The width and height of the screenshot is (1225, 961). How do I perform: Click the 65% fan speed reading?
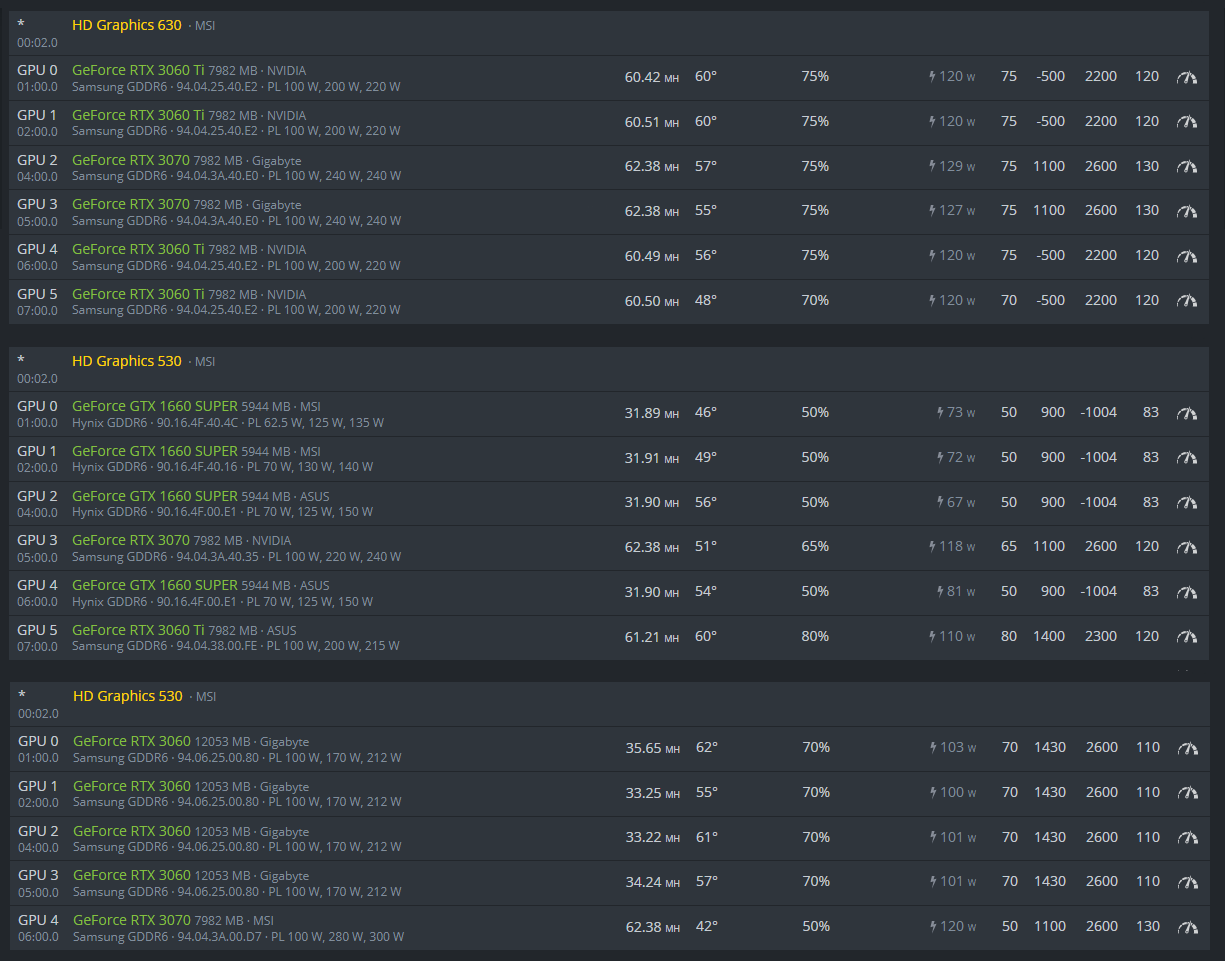coord(815,546)
